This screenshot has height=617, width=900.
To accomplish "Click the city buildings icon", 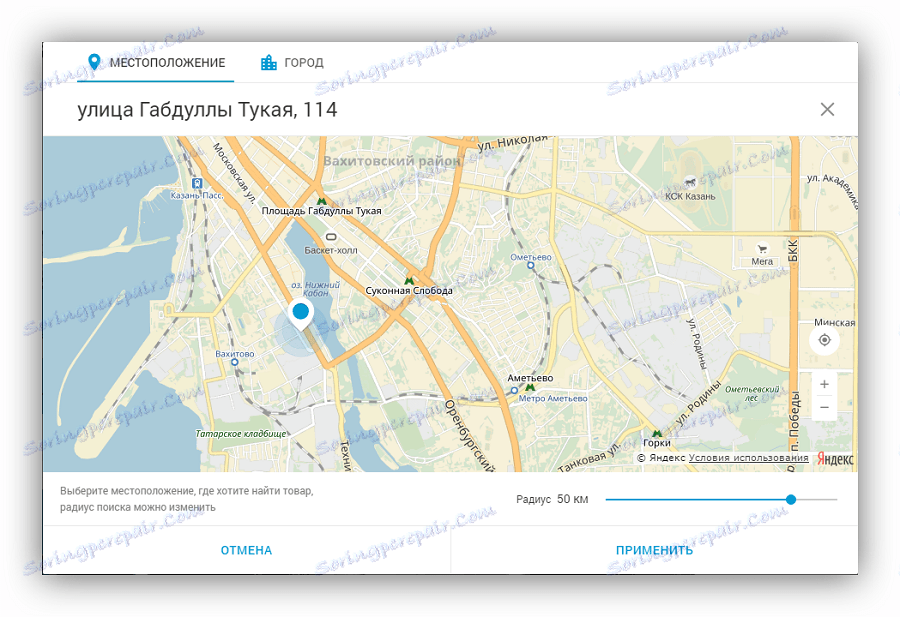I will click(x=269, y=62).
